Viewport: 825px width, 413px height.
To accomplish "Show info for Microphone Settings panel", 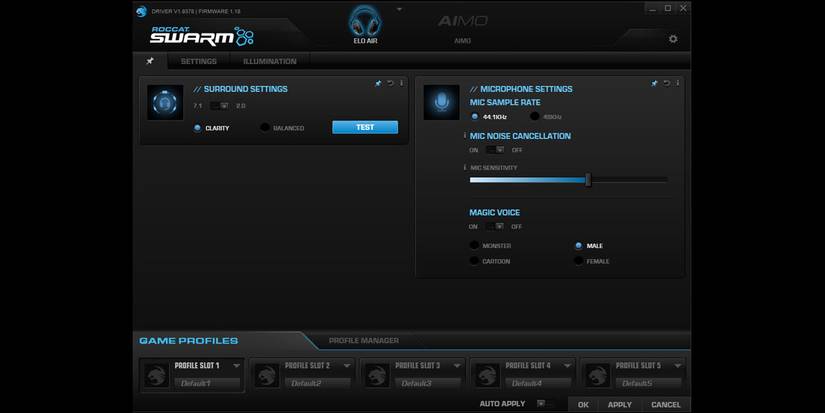I will tap(678, 83).
